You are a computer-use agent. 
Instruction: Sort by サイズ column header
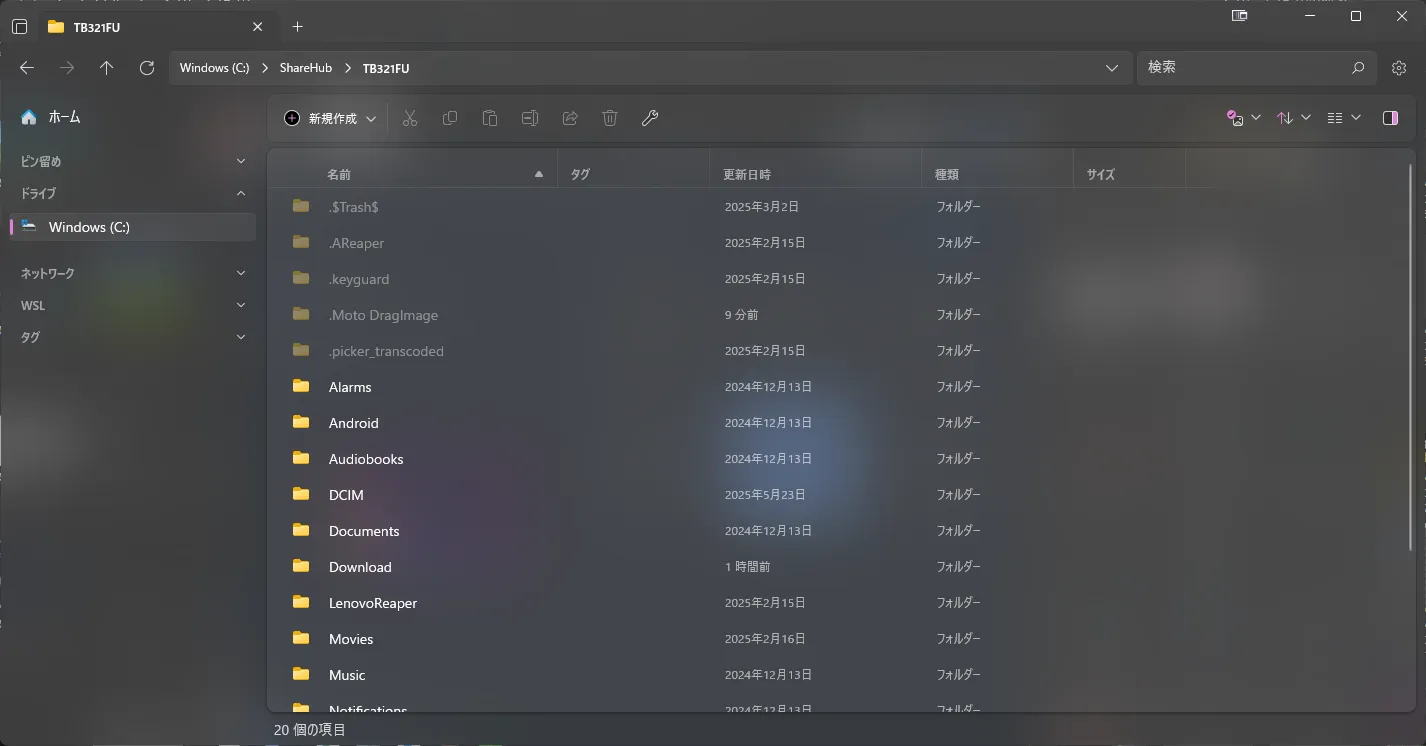tap(1130, 174)
